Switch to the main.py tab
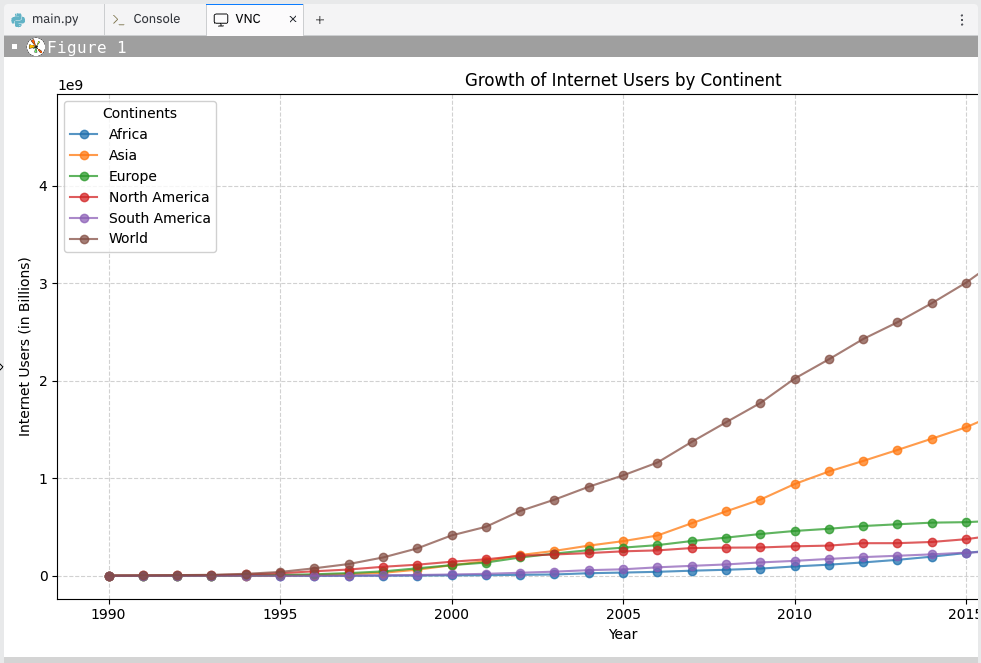Image resolution: width=981 pixels, height=663 pixels. [50, 18]
